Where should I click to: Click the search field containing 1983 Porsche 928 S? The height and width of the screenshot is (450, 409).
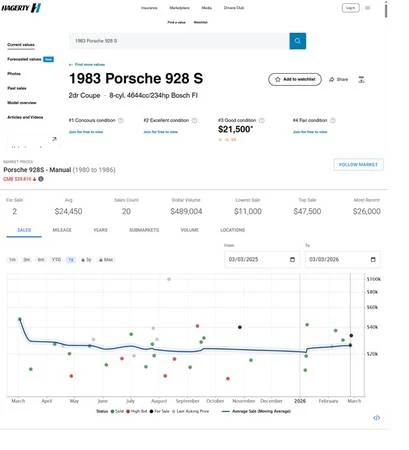pyautogui.click(x=179, y=41)
